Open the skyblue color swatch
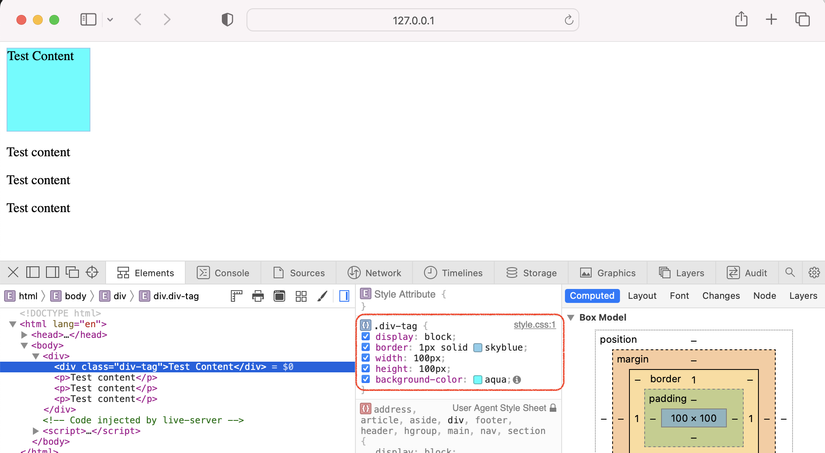This screenshot has height=453, width=825. coord(478,347)
